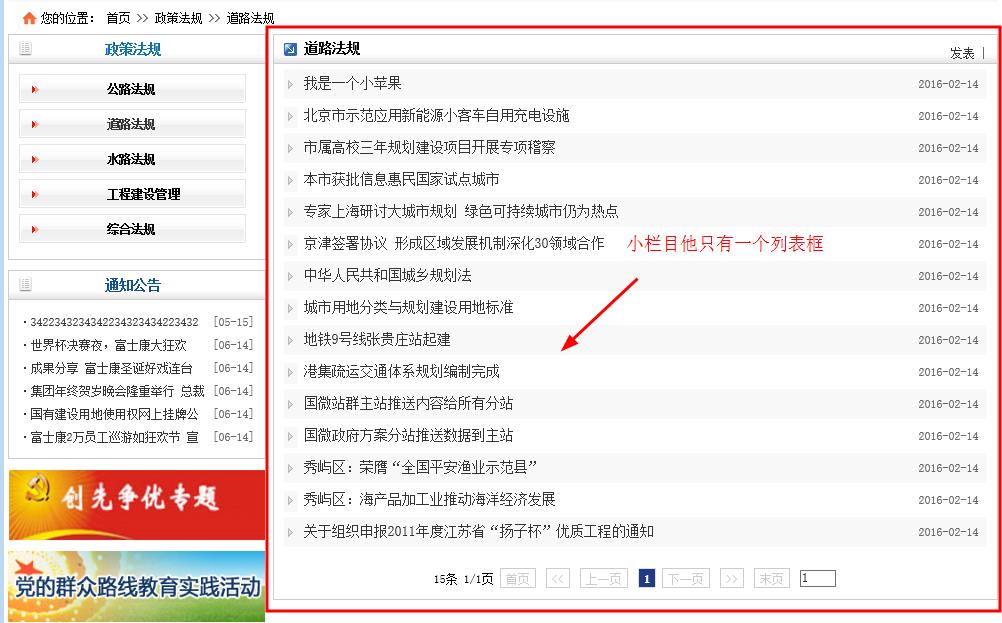Image resolution: width=1002 pixels, height=623 pixels.
Task: Click the list icon beside the 通知公告 header
Action: tap(25, 285)
